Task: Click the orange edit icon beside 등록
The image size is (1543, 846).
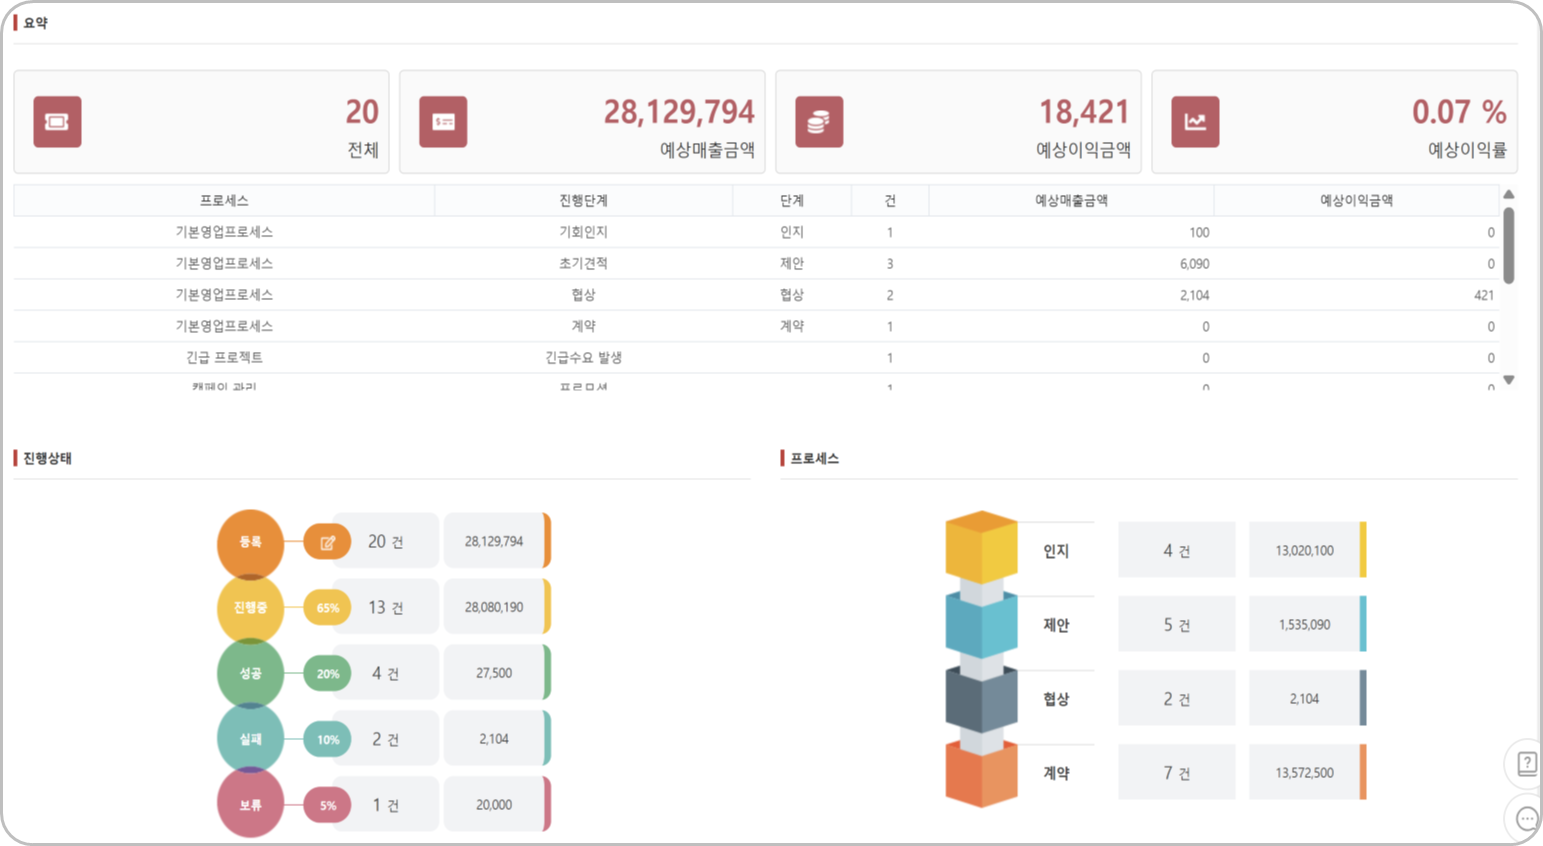Action: coord(327,542)
